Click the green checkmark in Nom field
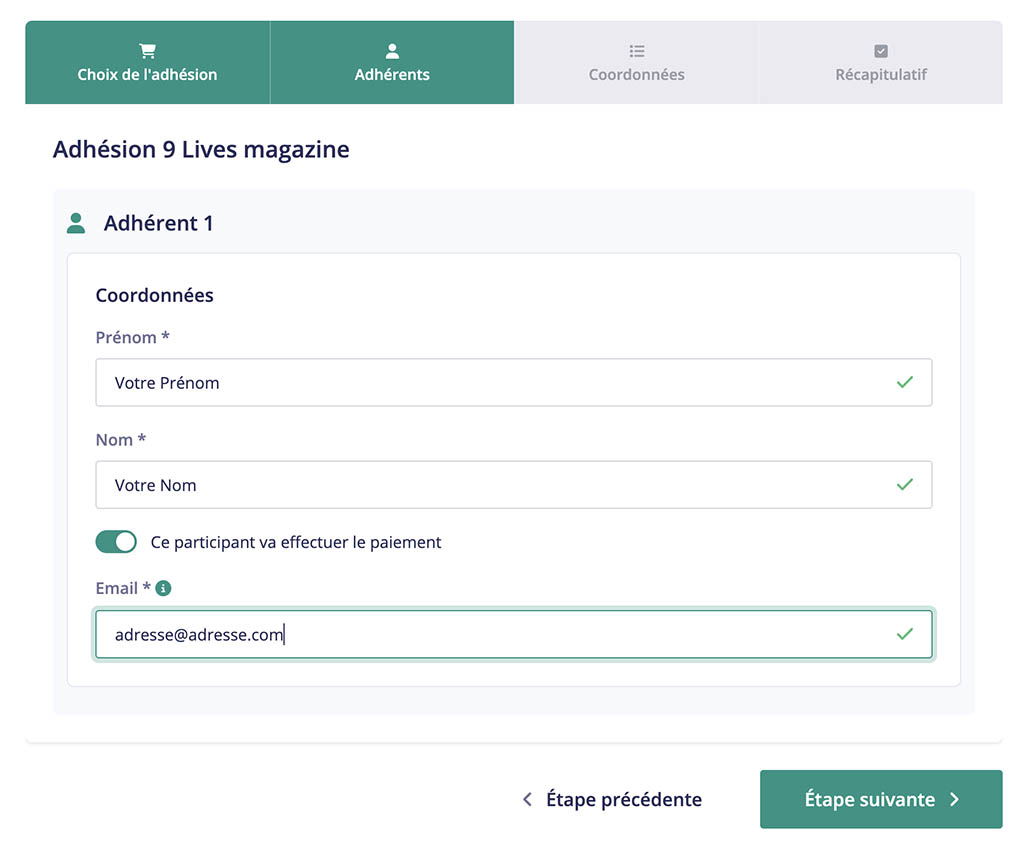The width and height of the screenshot is (1024, 847). [904, 485]
